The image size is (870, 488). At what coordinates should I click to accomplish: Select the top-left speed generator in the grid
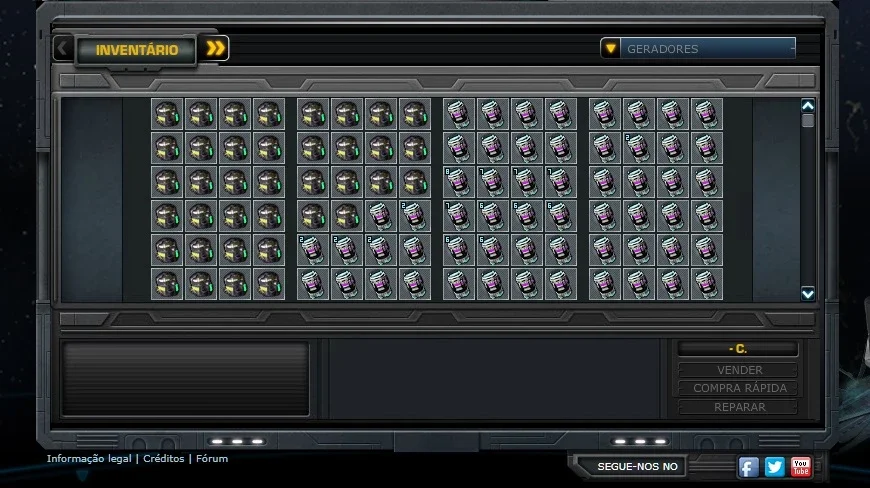pos(167,114)
